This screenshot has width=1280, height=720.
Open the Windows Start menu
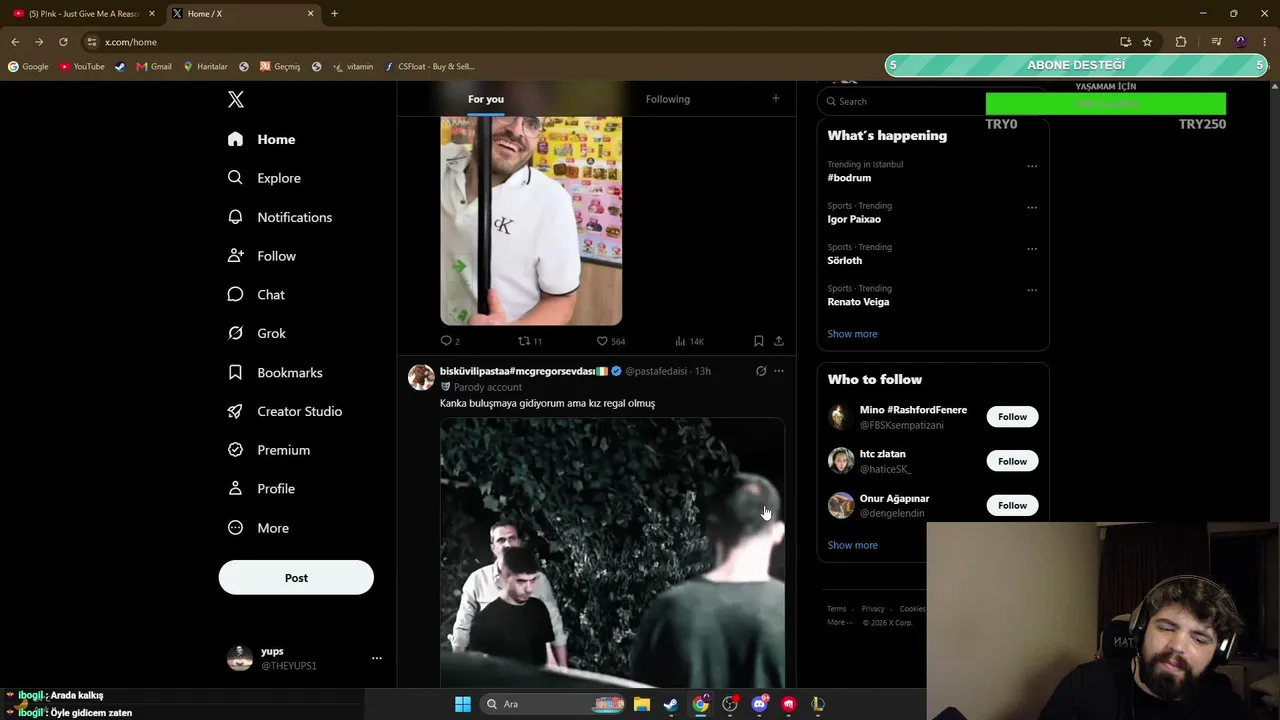coord(462,704)
